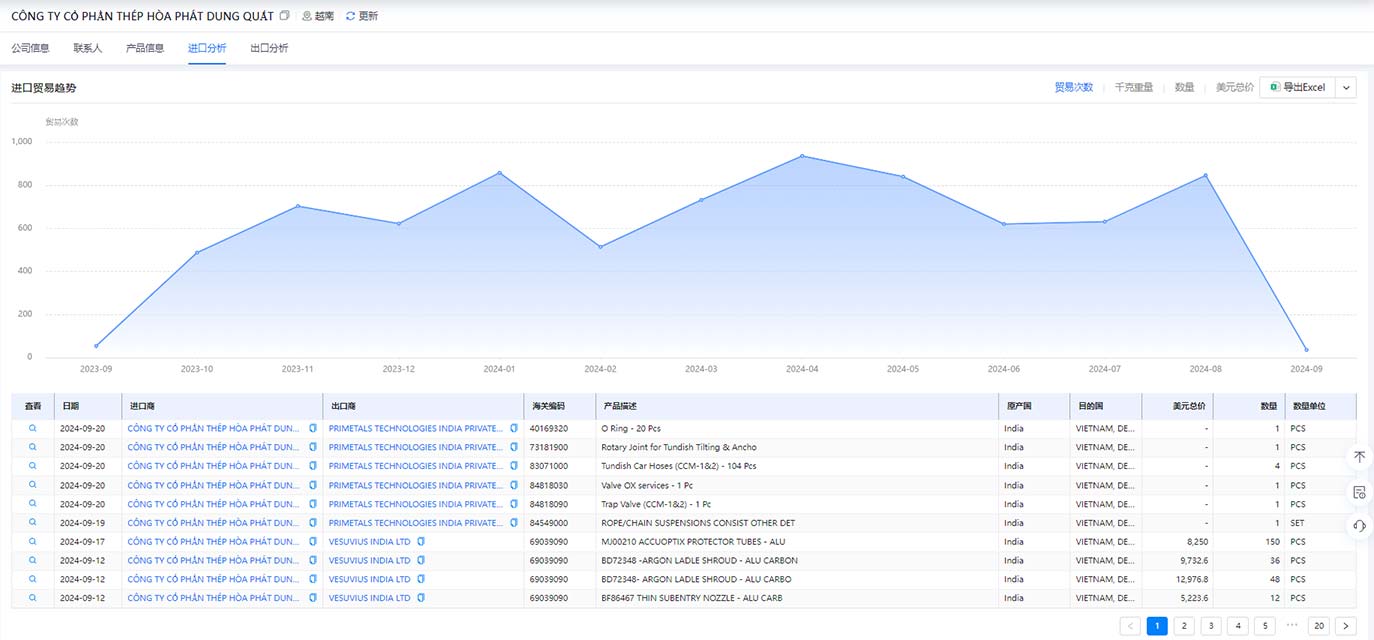The image size is (1374, 640).
Task: Click the refresh (更新) icon
Action: pyautogui.click(x=350, y=16)
